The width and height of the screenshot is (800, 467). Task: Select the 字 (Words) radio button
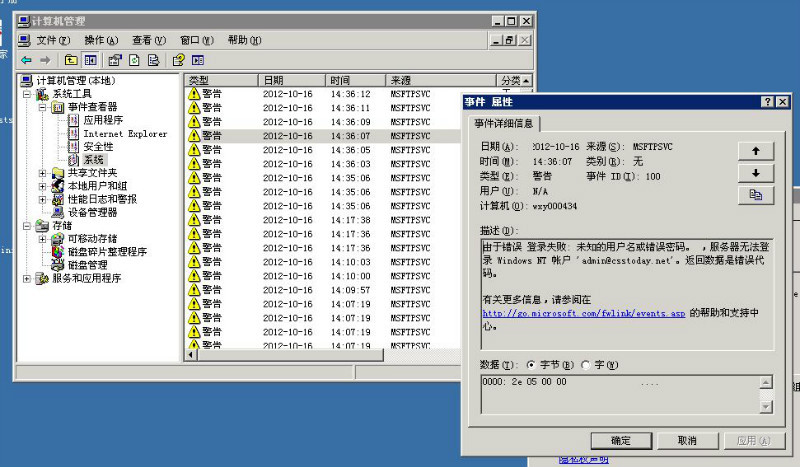[585, 365]
